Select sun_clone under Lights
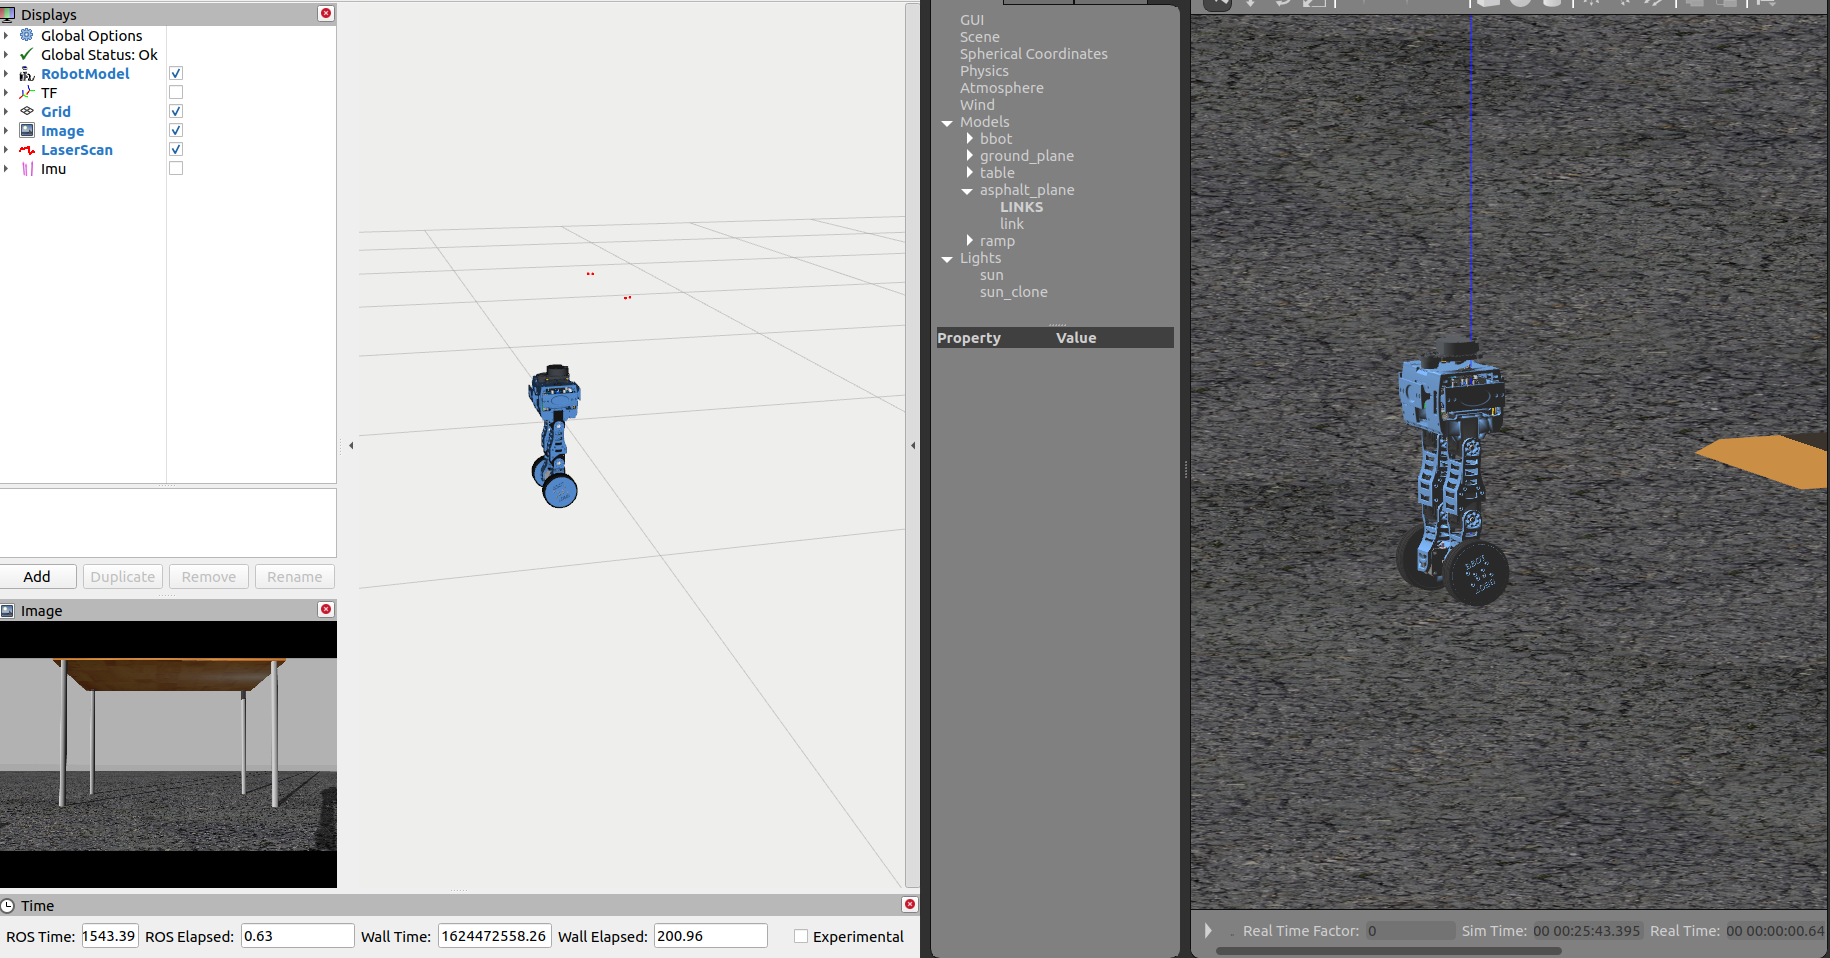This screenshot has width=1830, height=958. [x=1013, y=292]
